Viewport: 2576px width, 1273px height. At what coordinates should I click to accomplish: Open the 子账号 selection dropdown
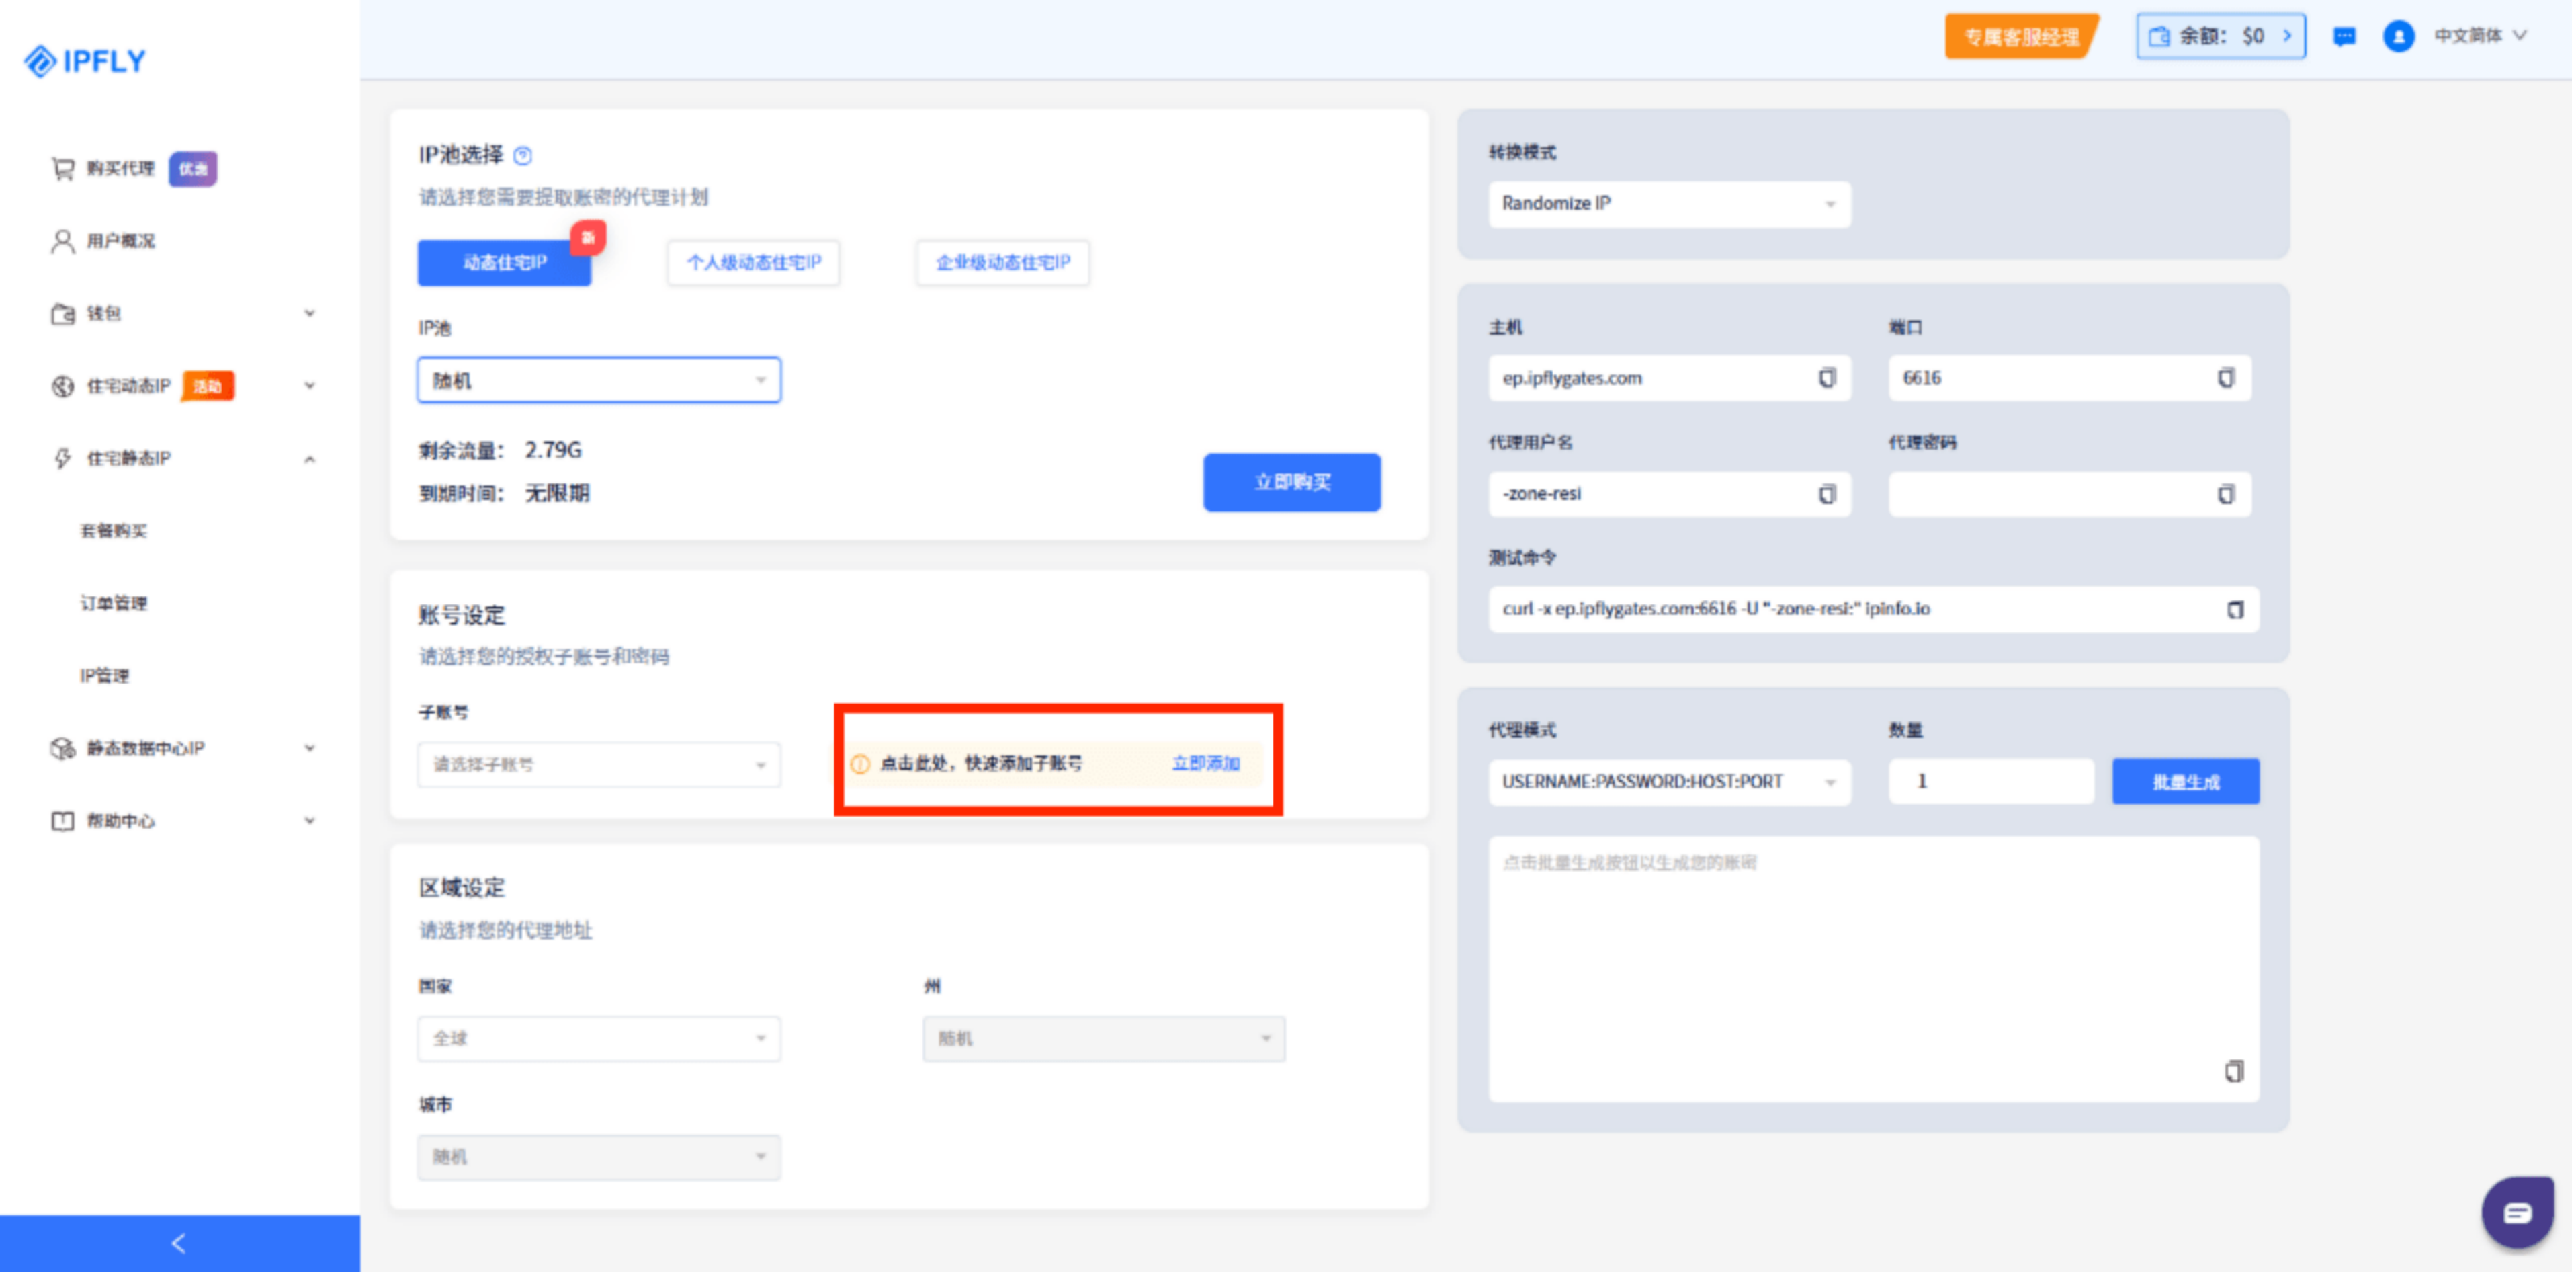pos(599,765)
